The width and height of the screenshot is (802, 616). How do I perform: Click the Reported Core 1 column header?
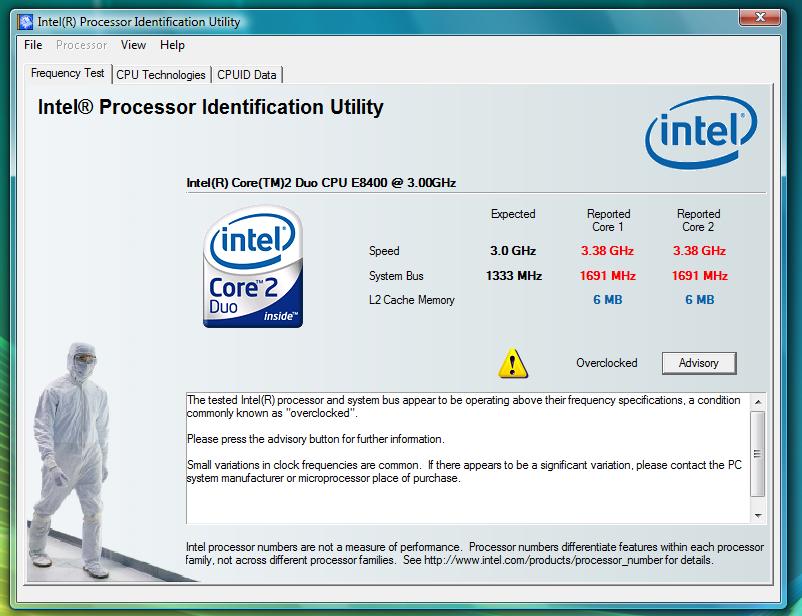608,221
